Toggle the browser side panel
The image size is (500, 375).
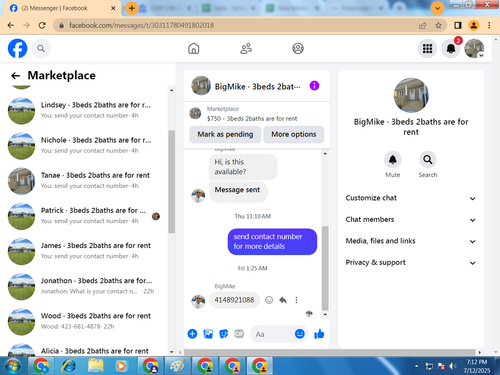click(x=458, y=25)
